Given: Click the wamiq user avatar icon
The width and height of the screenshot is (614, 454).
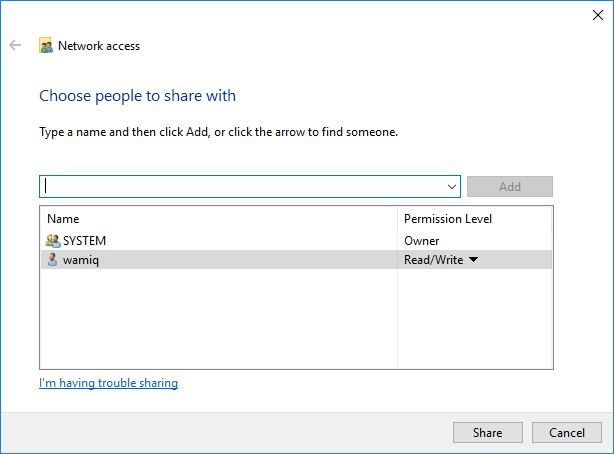Looking at the screenshot, I should (52, 260).
